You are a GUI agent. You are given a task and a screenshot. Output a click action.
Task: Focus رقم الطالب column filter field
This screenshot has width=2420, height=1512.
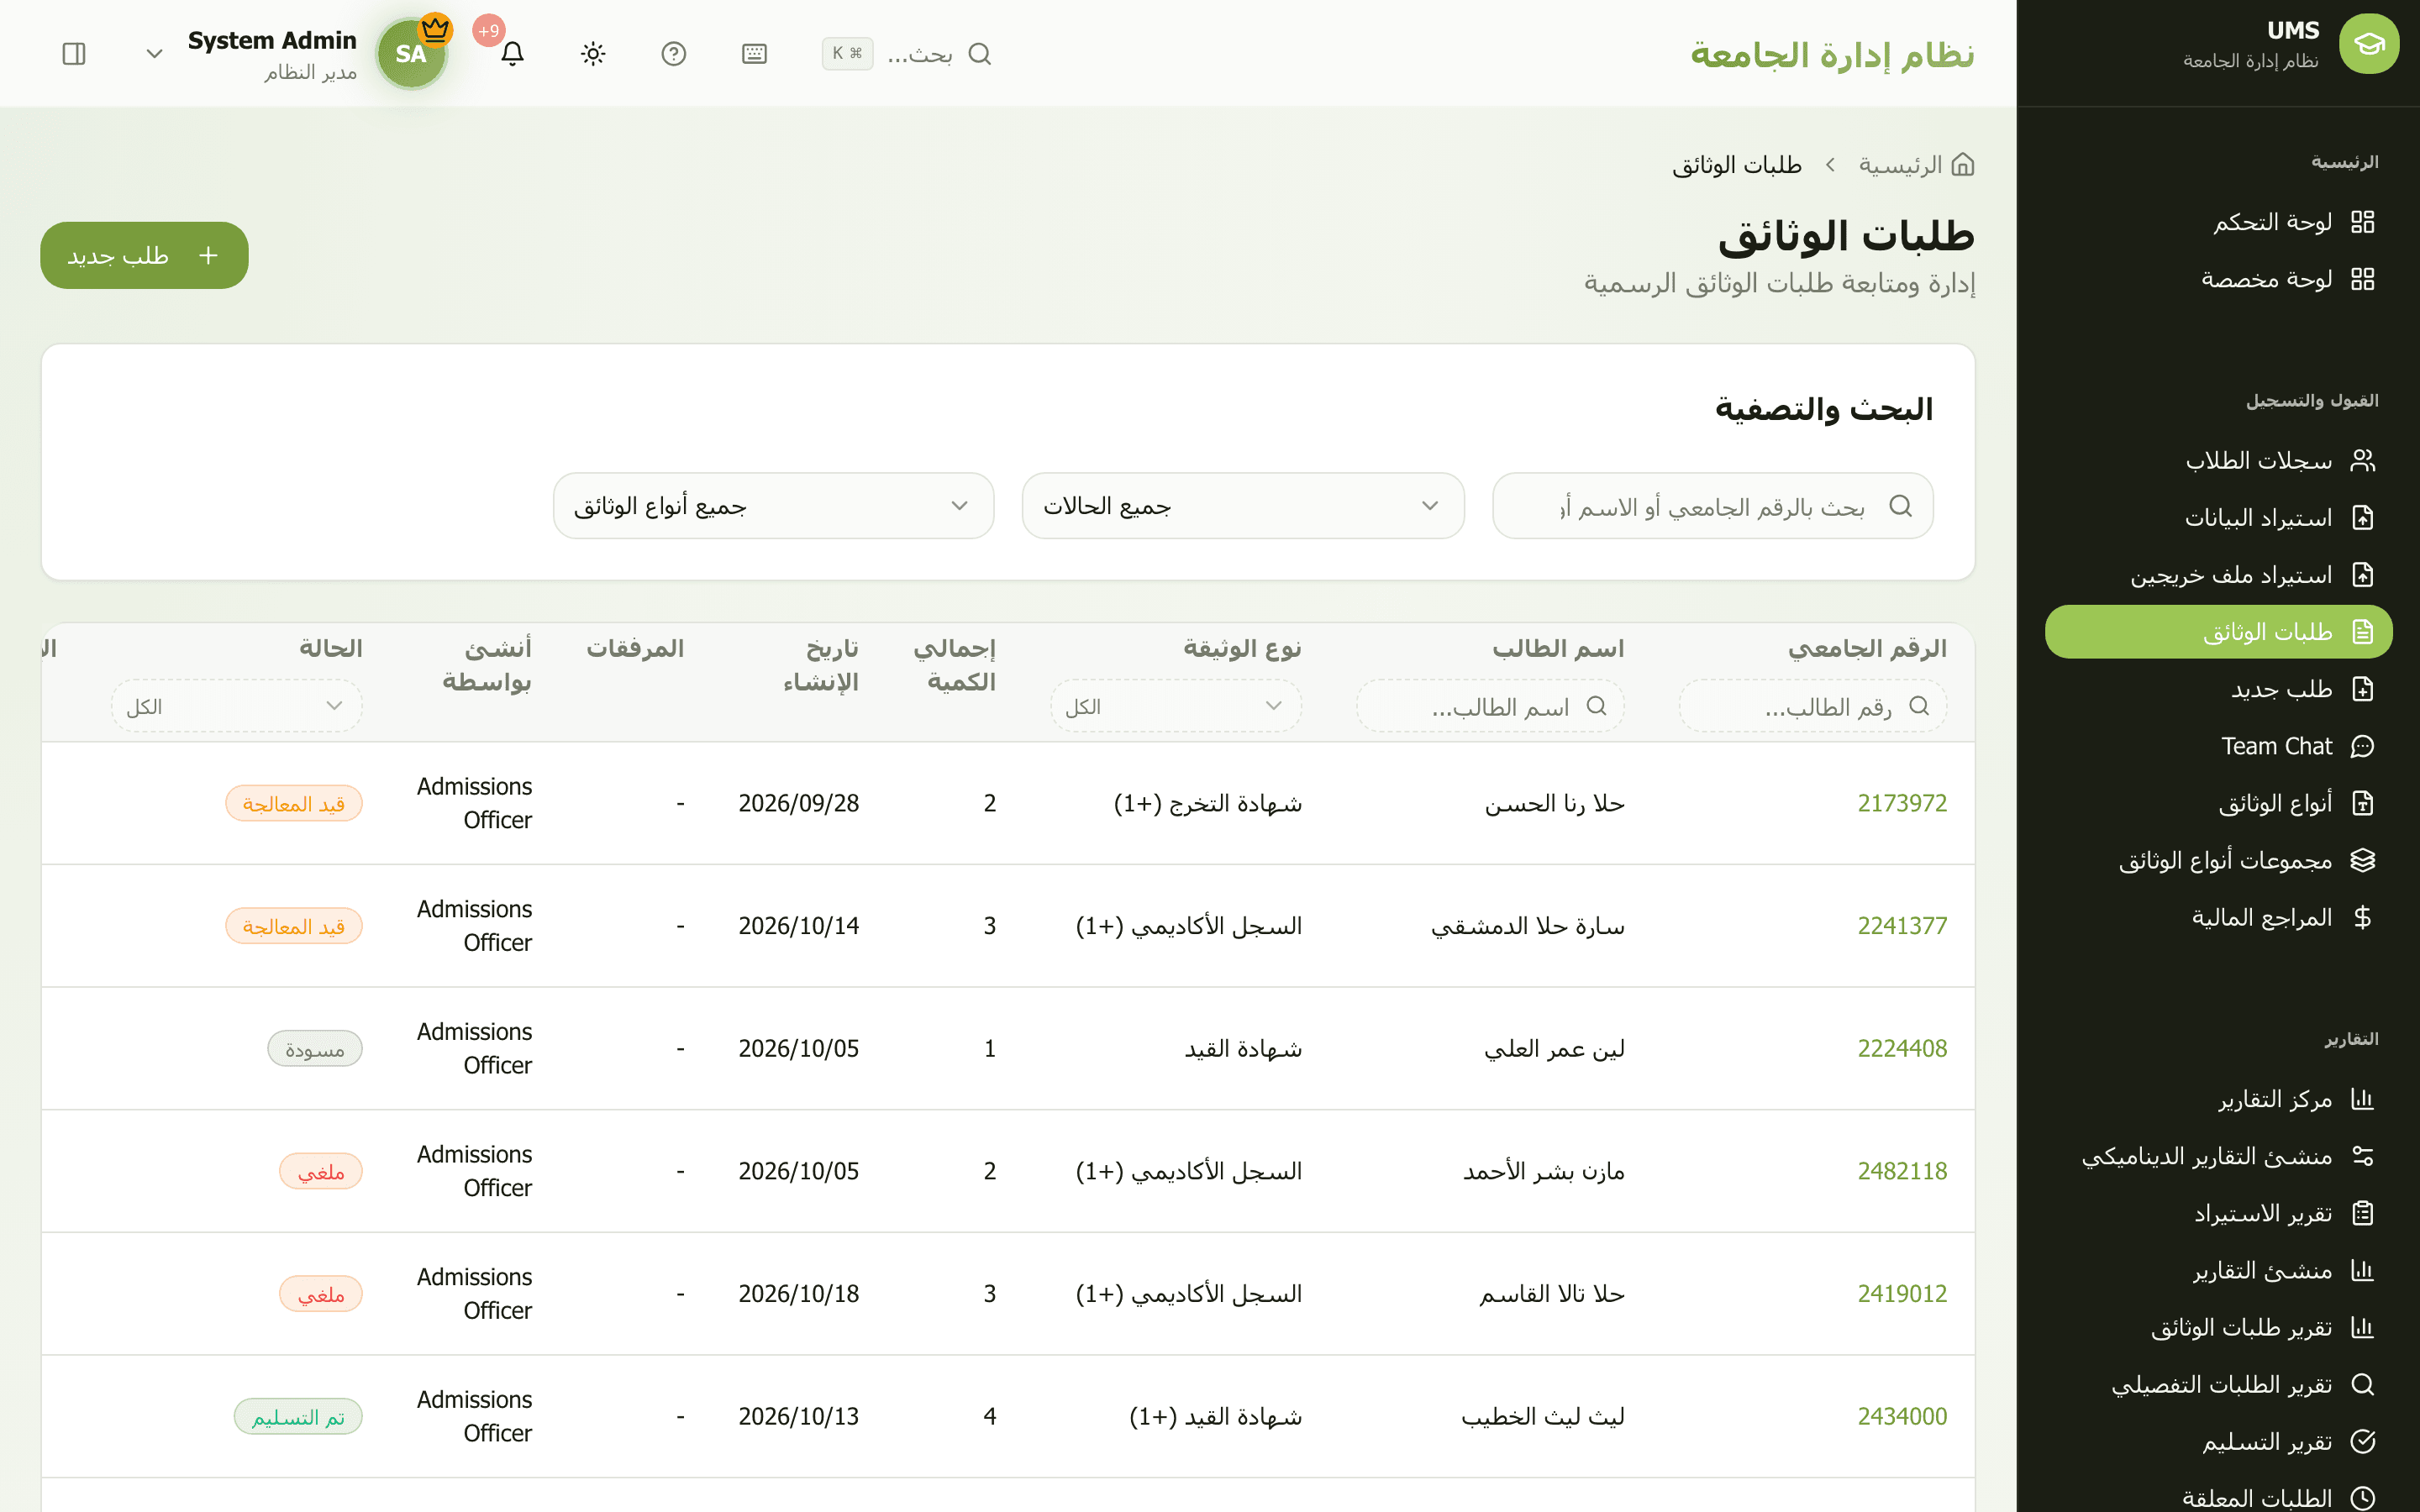1813,706
